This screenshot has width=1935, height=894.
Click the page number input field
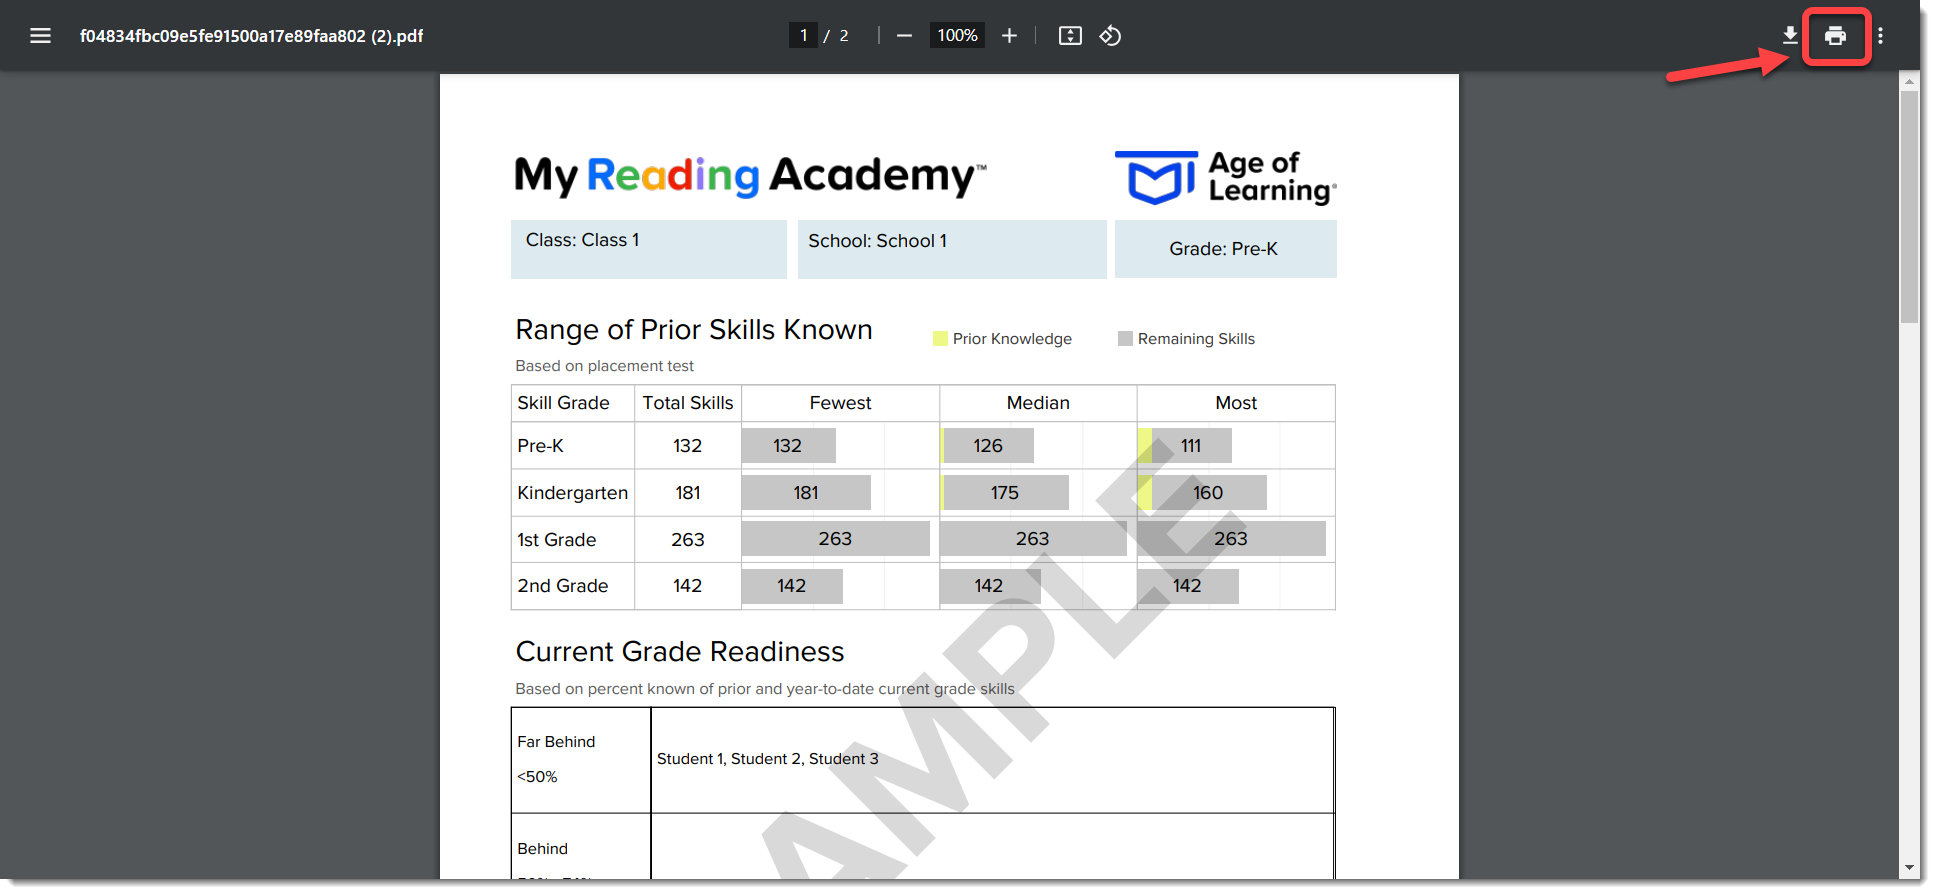click(803, 36)
